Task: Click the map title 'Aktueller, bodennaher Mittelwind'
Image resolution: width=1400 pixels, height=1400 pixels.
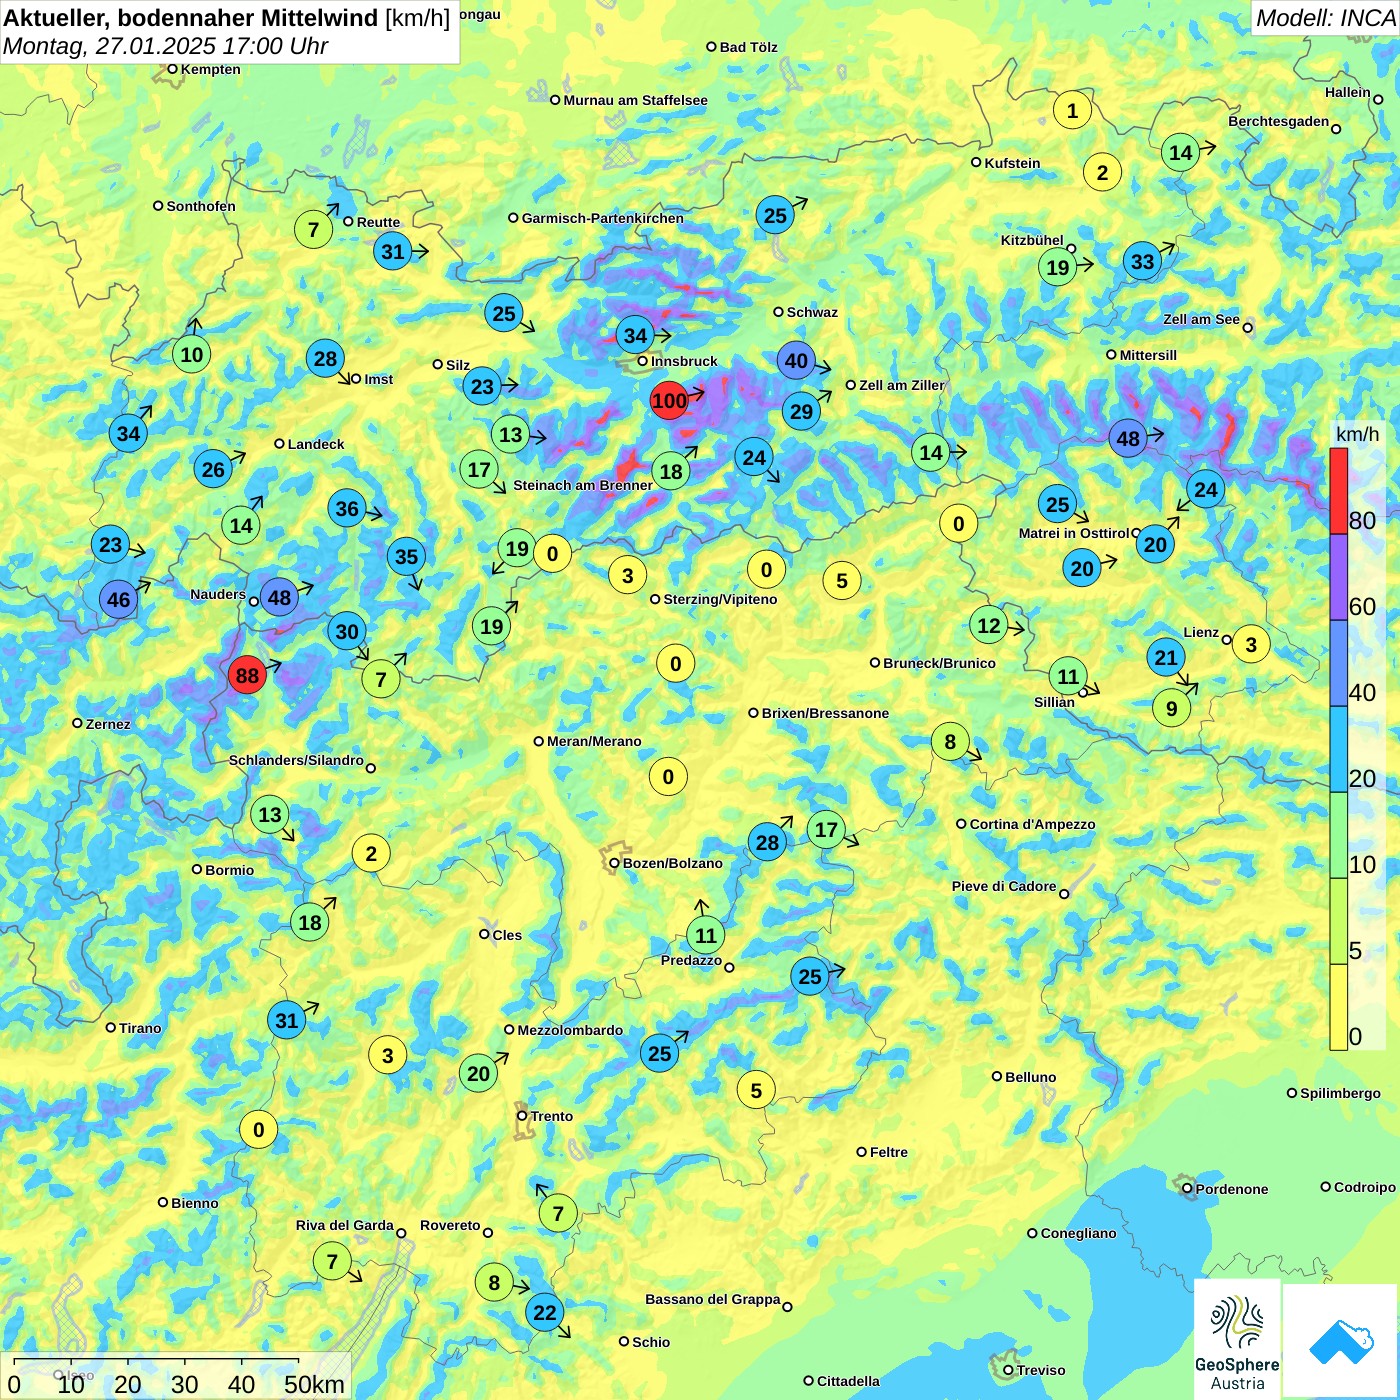Action: click(x=191, y=18)
